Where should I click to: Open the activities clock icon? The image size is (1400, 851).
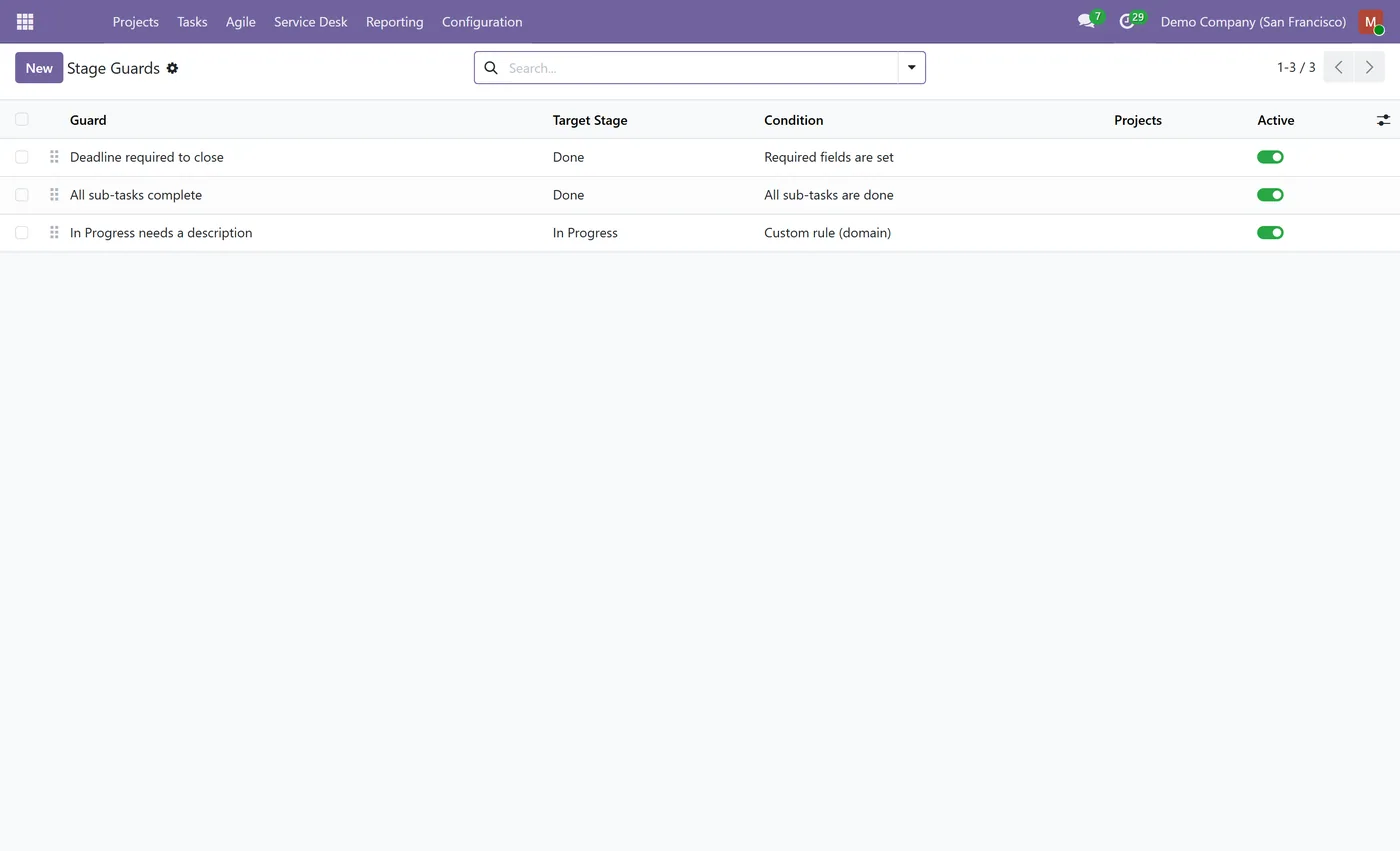point(1127,21)
